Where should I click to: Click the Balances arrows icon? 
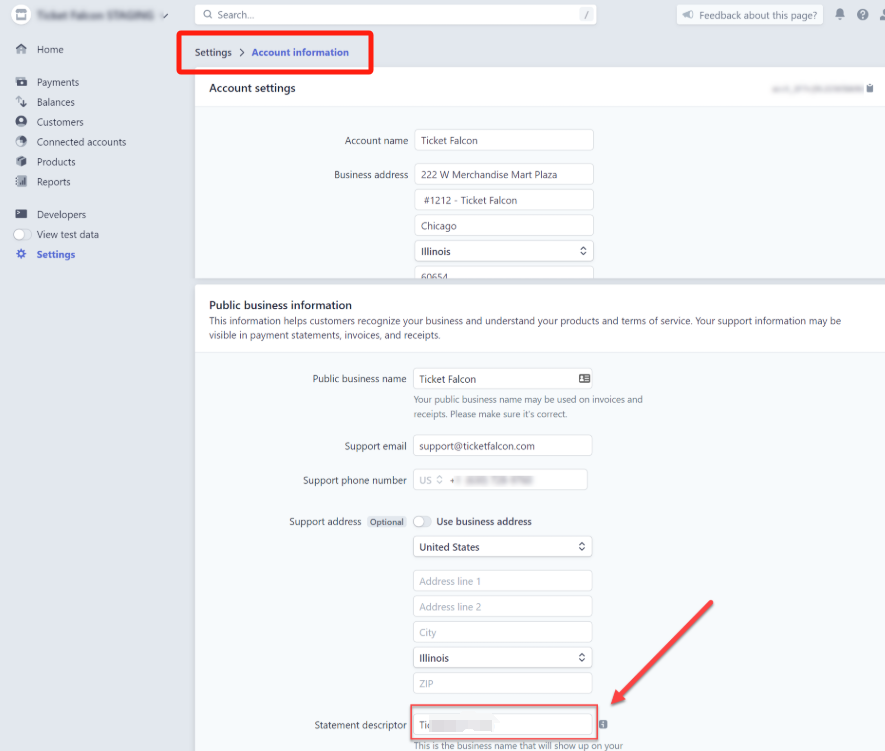tap(21, 102)
